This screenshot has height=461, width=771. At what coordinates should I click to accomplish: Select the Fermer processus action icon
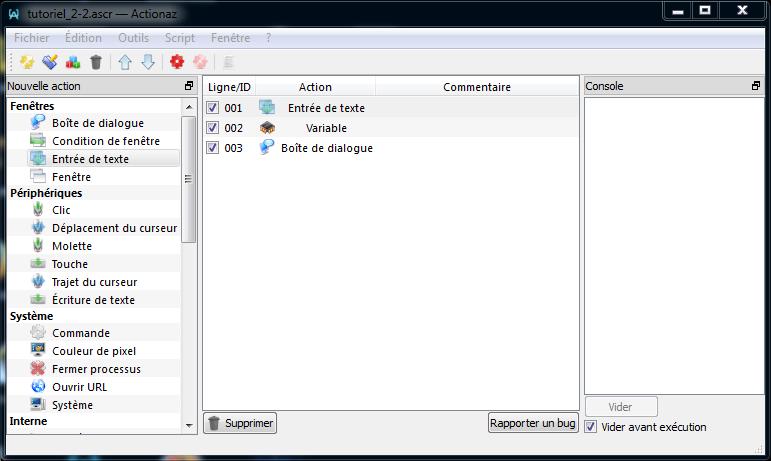(38, 369)
